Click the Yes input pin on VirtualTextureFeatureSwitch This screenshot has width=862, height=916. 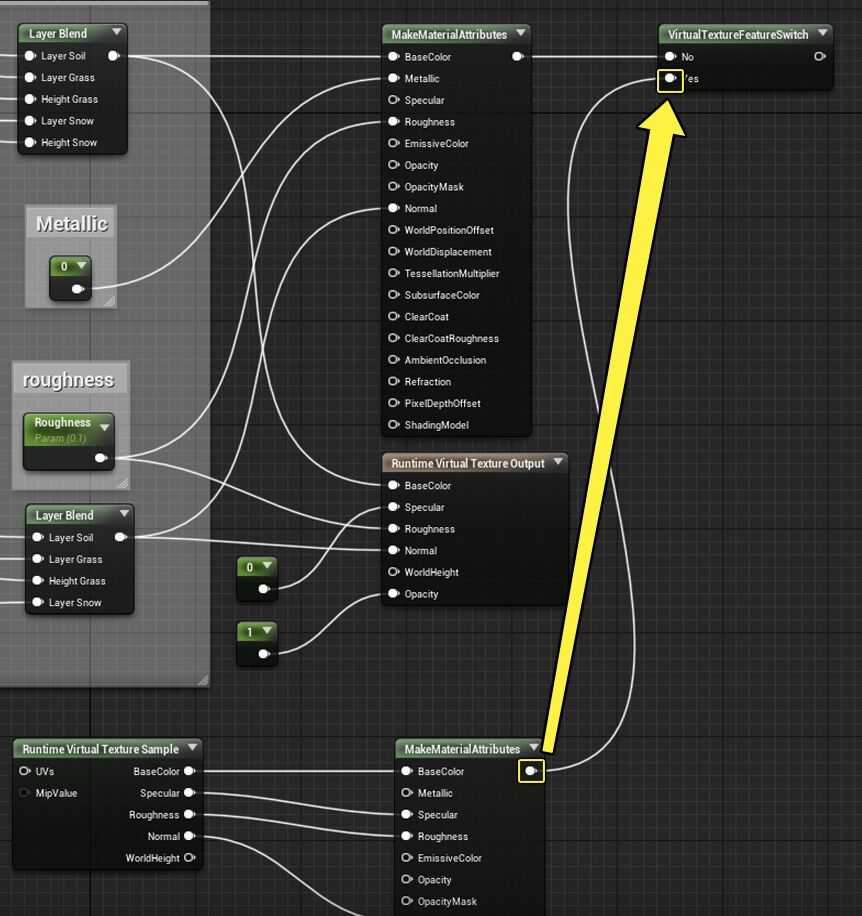[670, 79]
